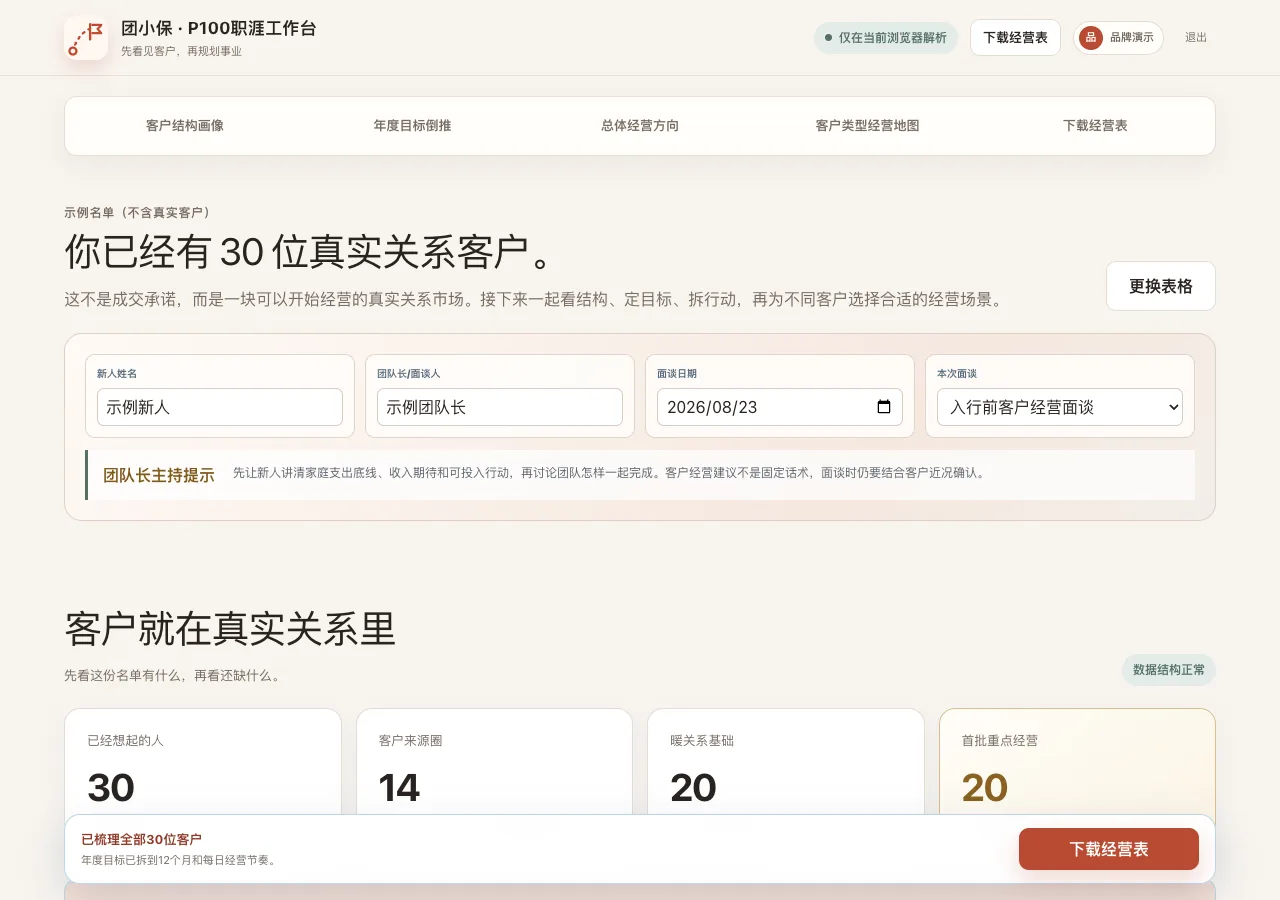The width and height of the screenshot is (1280, 900).
Task: Open the calendar picker icon in 面谈日期
Action: point(884,407)
